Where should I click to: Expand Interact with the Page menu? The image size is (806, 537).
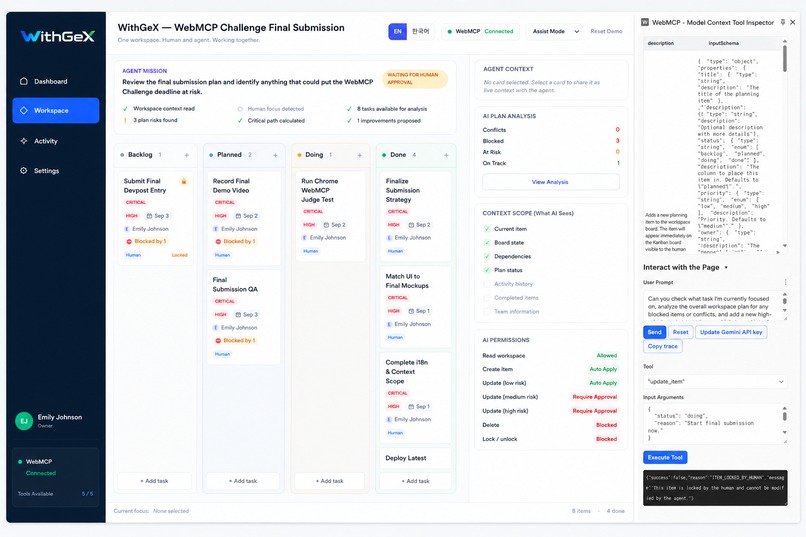point(726,268)
